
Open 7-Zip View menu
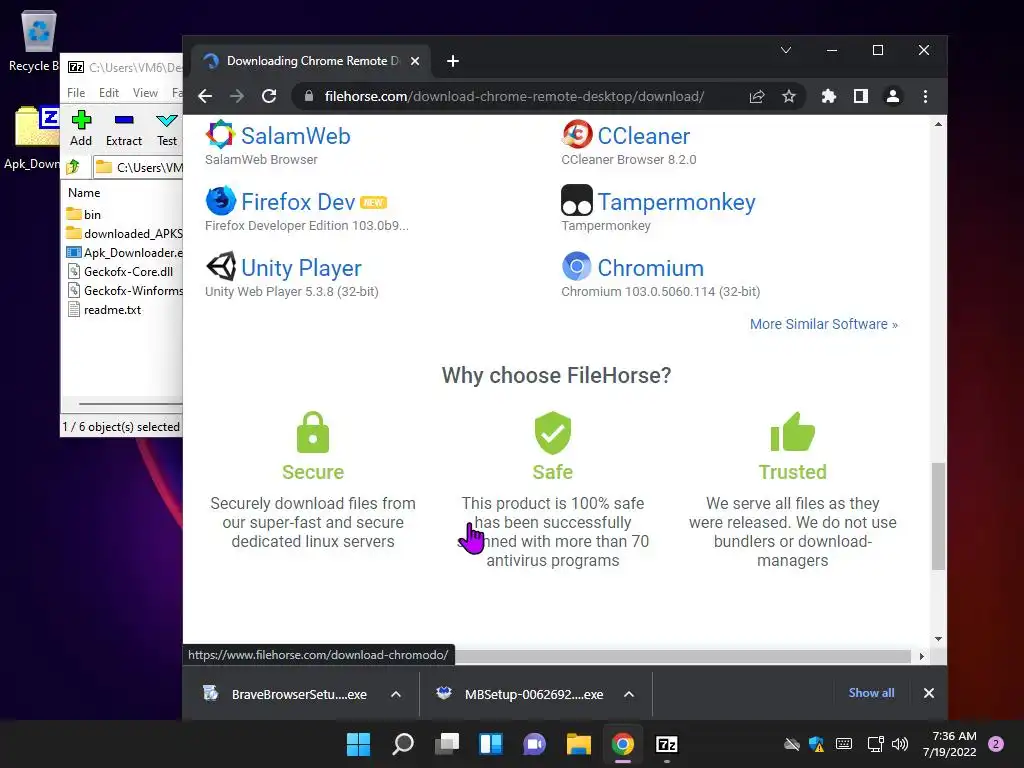[145, 93]
